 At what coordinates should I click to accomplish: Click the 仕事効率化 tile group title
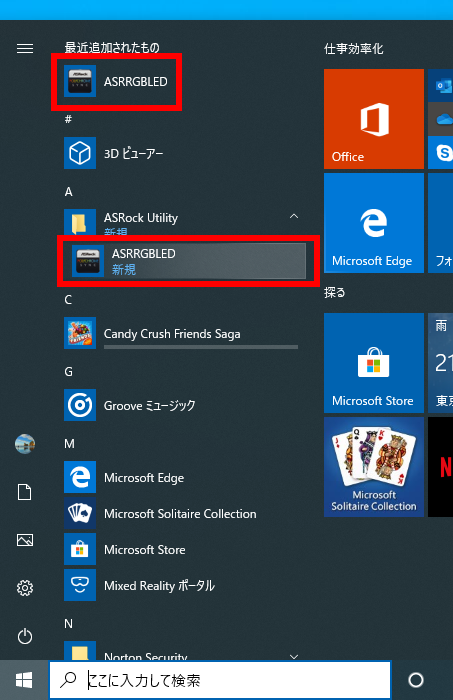tap(353, 48)
